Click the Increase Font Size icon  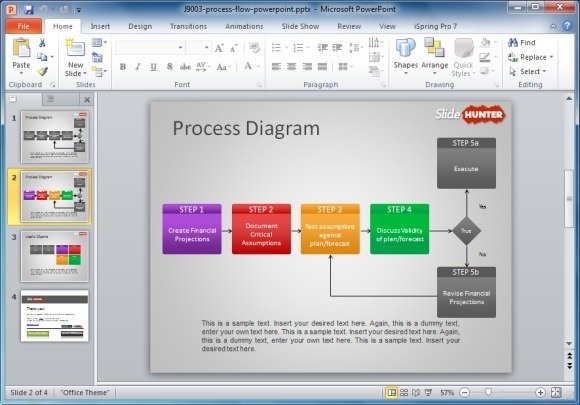tap(219, 48)
